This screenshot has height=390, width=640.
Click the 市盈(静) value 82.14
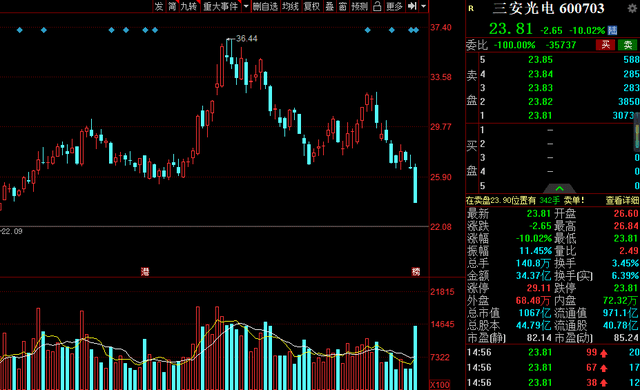pos(539,338)
